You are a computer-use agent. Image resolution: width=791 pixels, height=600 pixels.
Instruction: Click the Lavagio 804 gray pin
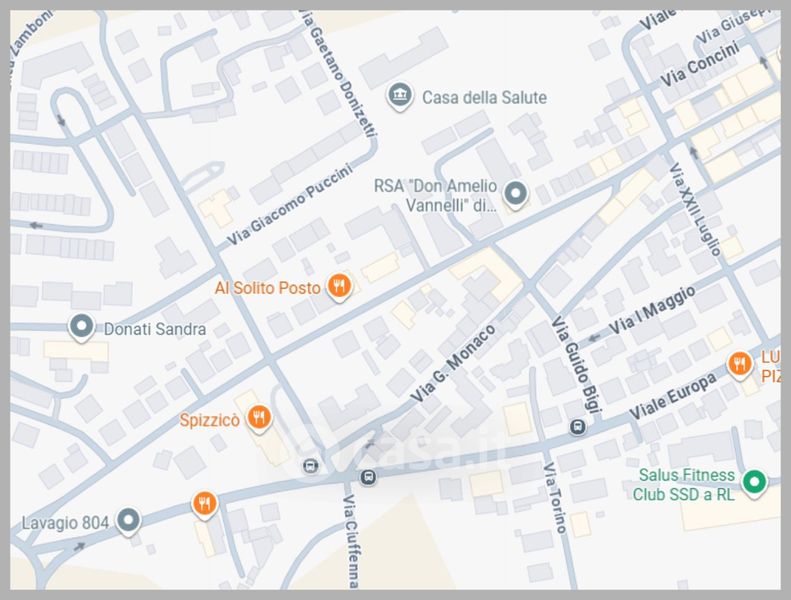(x=128, y=520)
